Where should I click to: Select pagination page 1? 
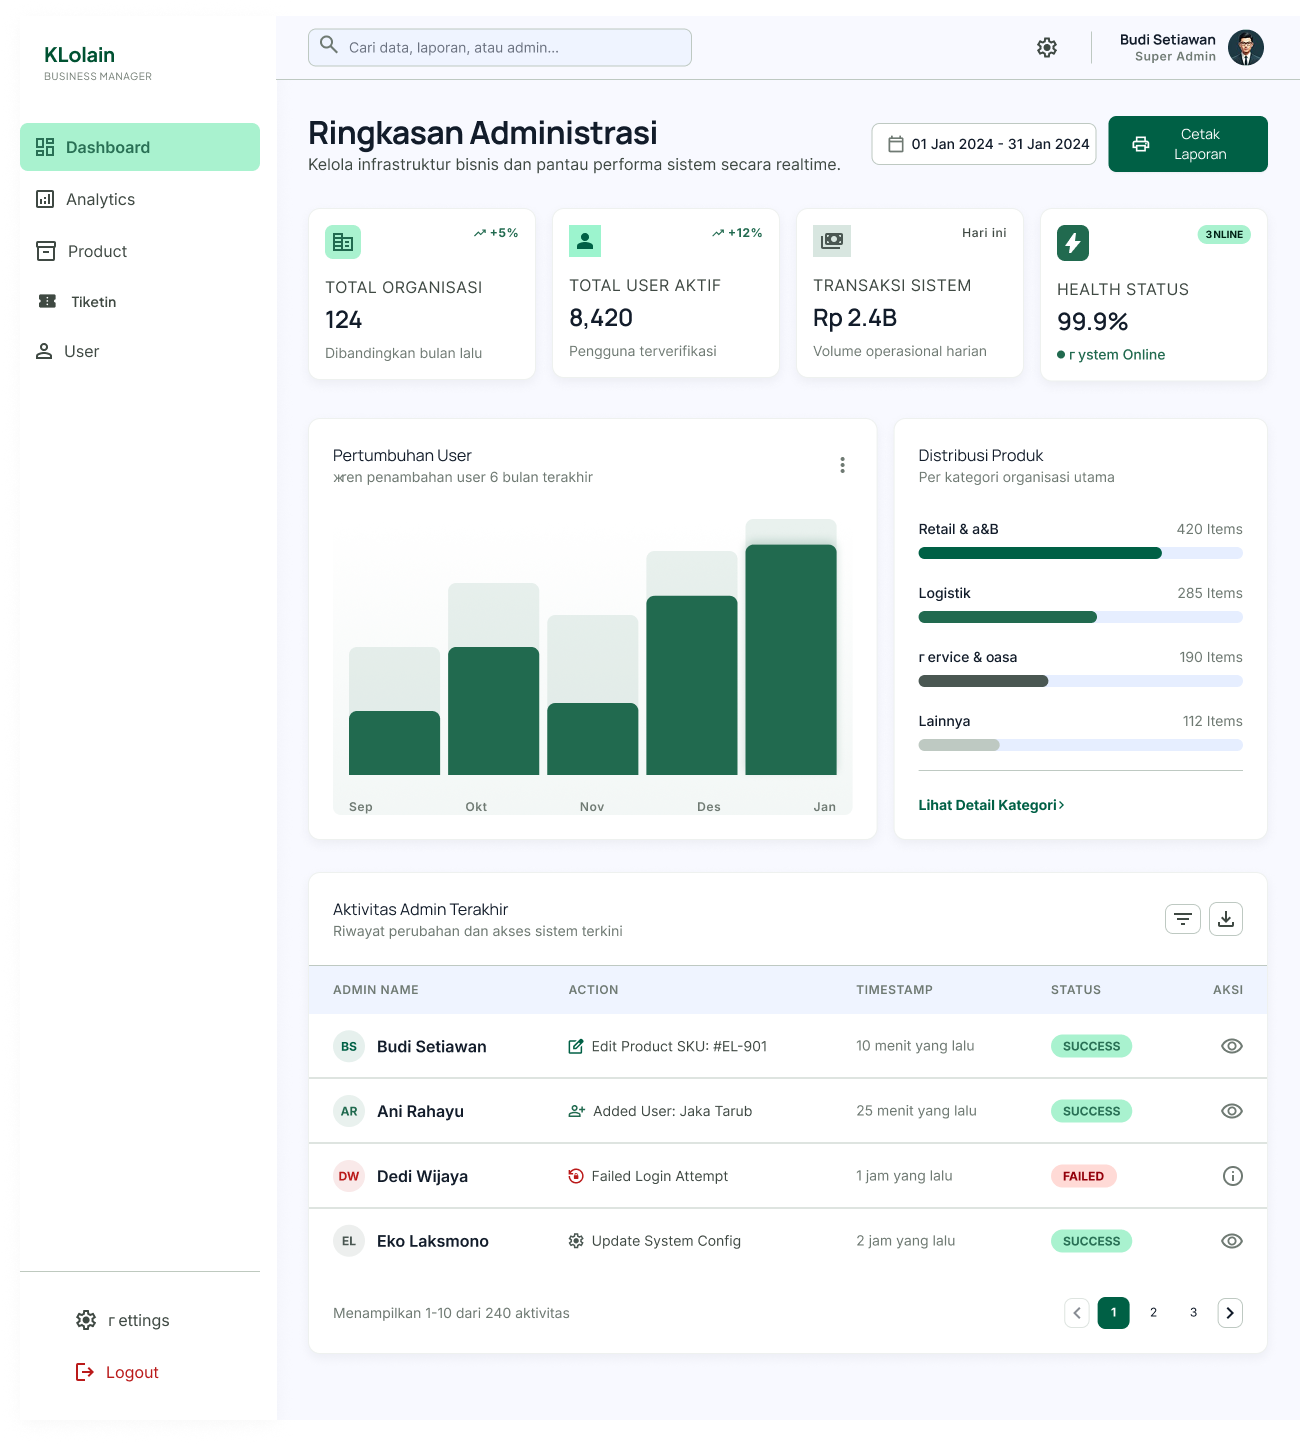1114,1313
